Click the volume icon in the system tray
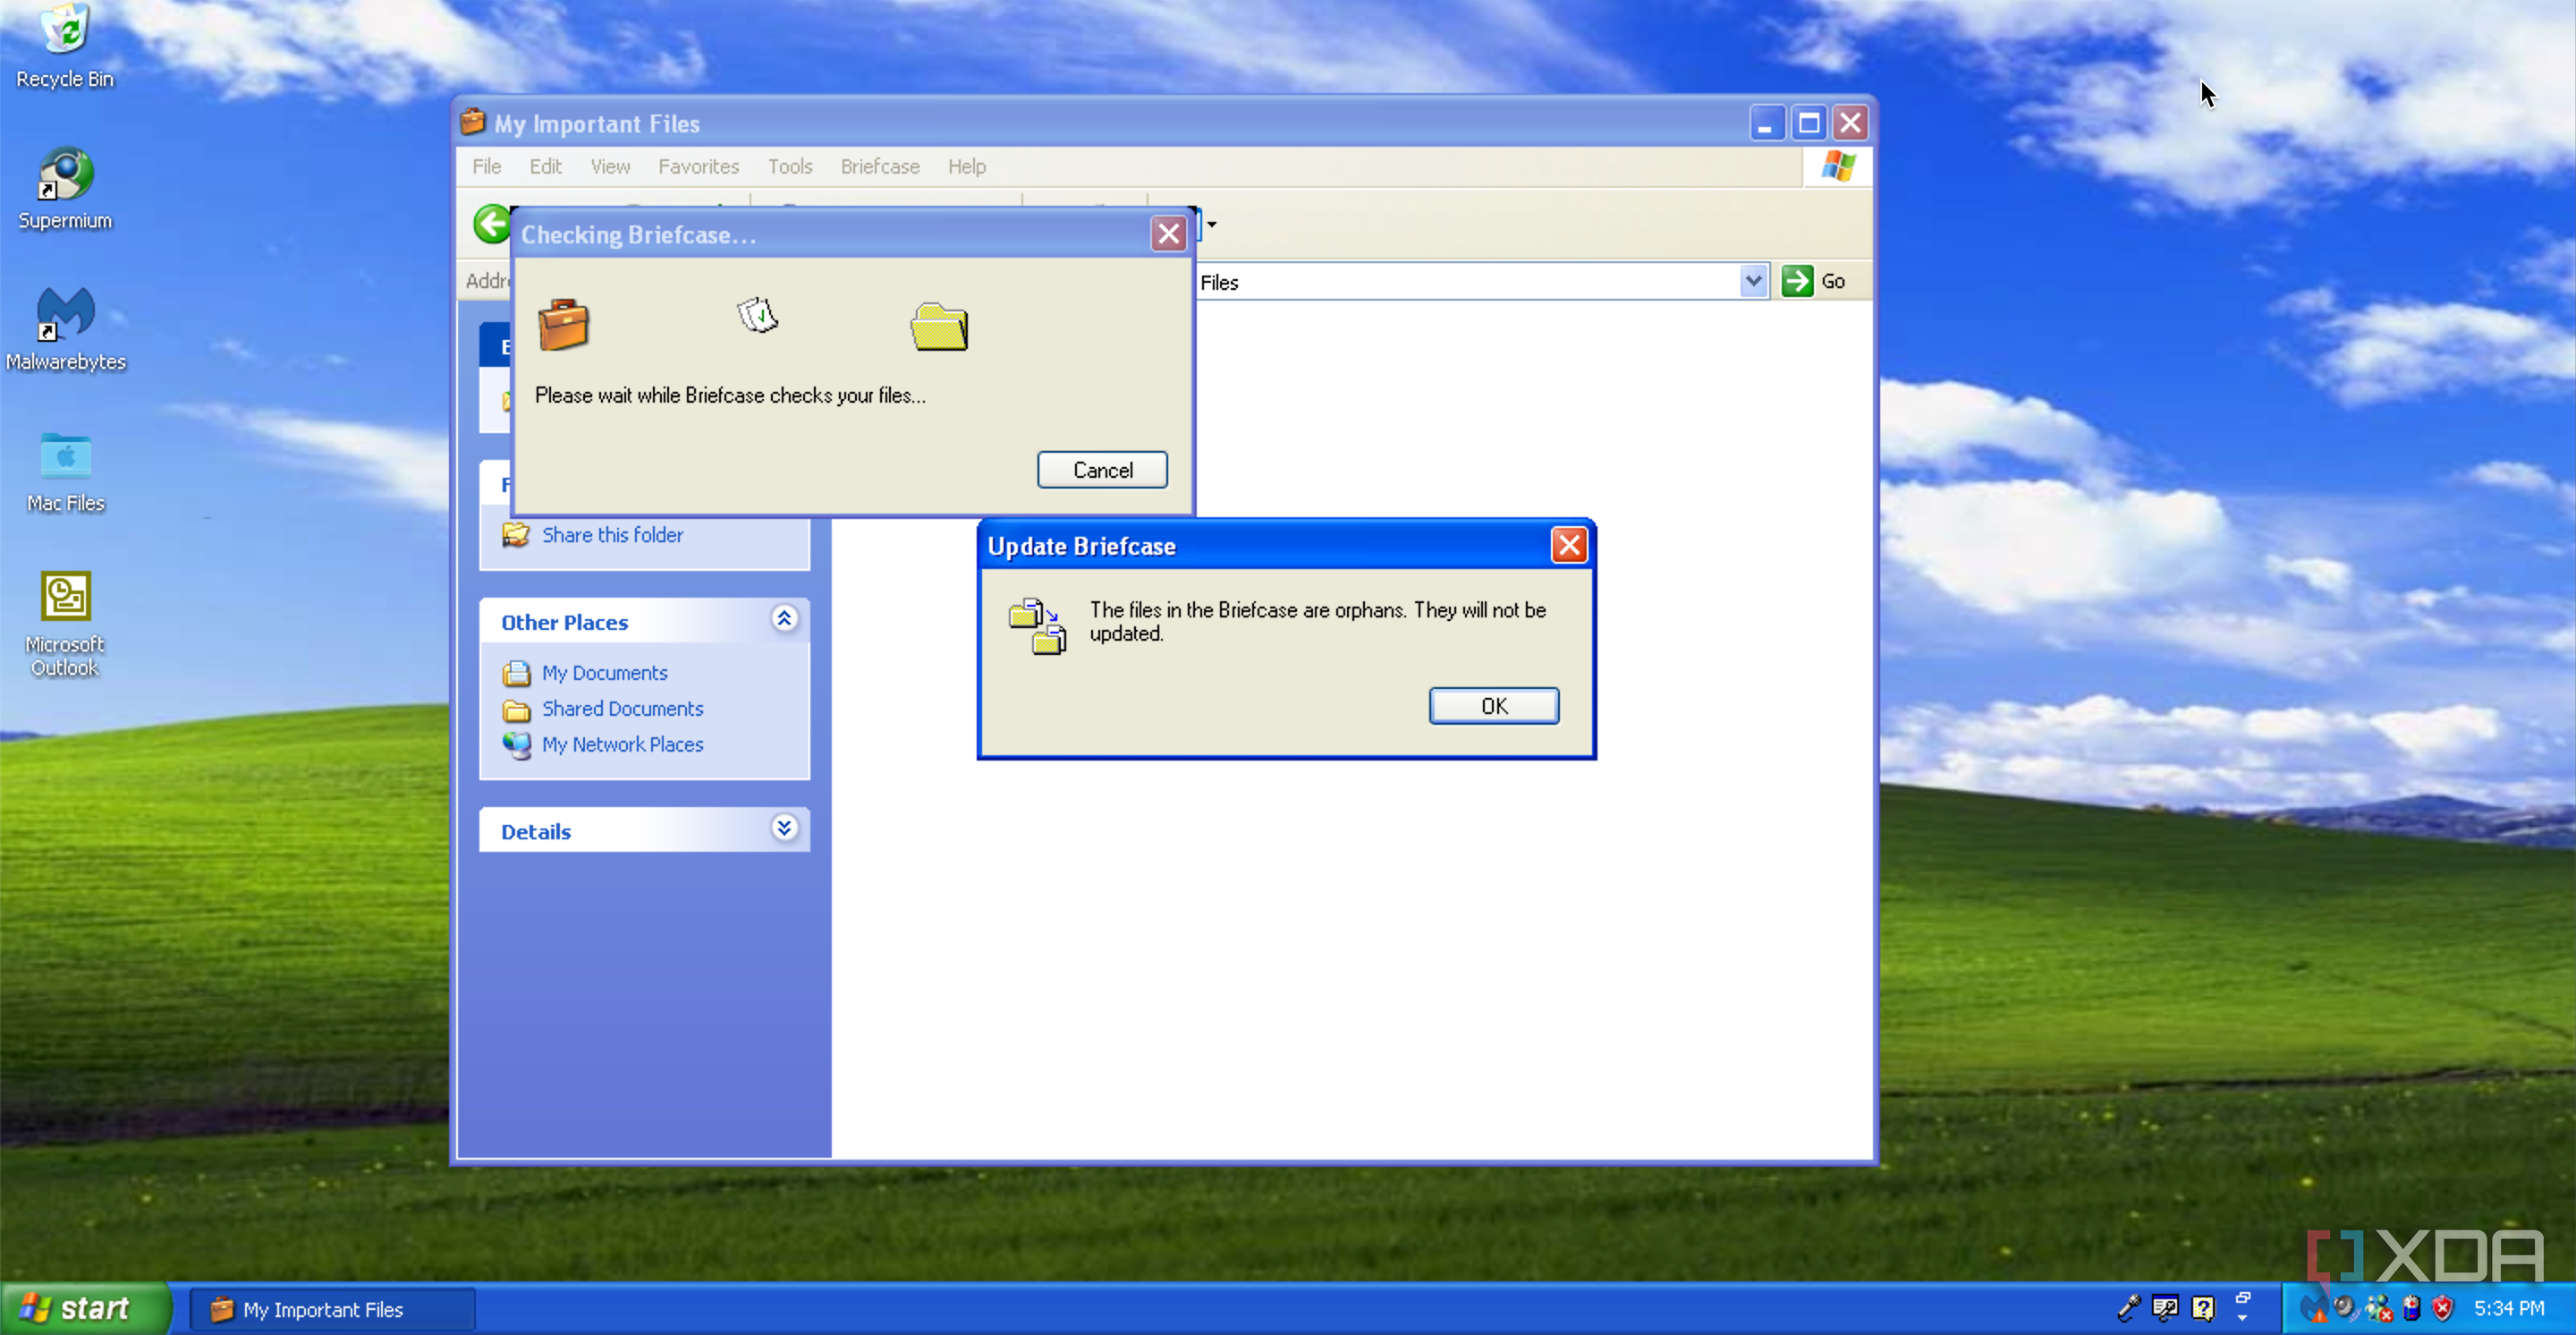 pyautogui.click(x=2345, y=1308)
